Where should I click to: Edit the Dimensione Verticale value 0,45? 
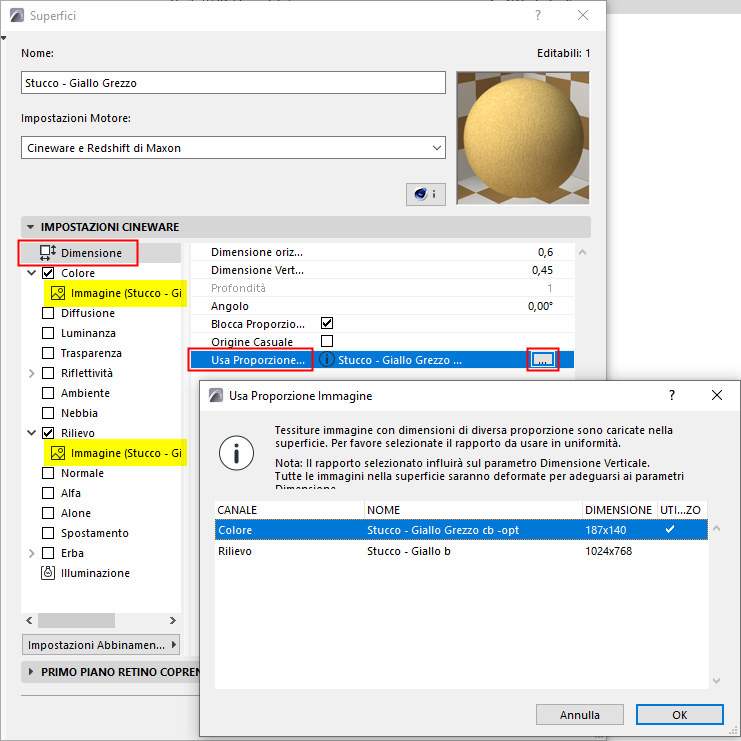pos(542,270)
